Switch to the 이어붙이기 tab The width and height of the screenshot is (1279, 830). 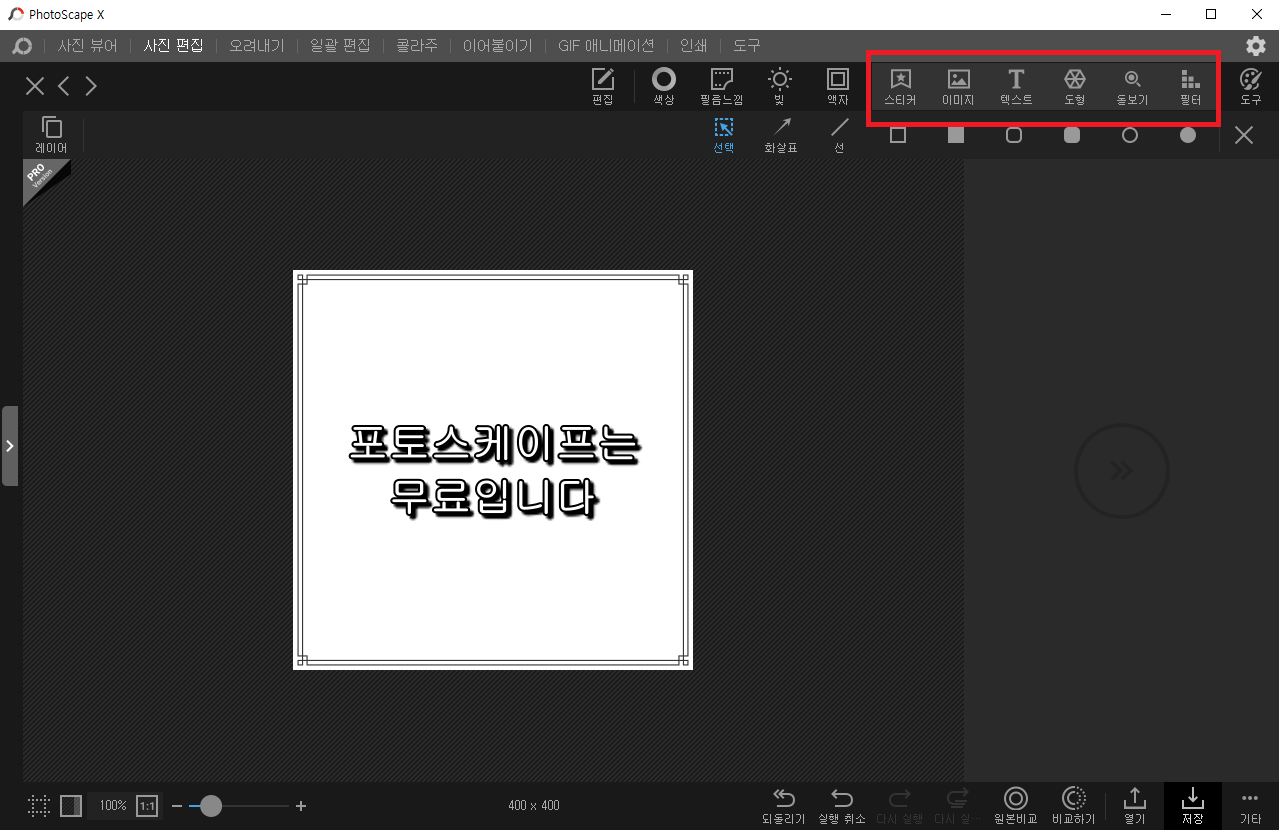[x=497, y=46]
